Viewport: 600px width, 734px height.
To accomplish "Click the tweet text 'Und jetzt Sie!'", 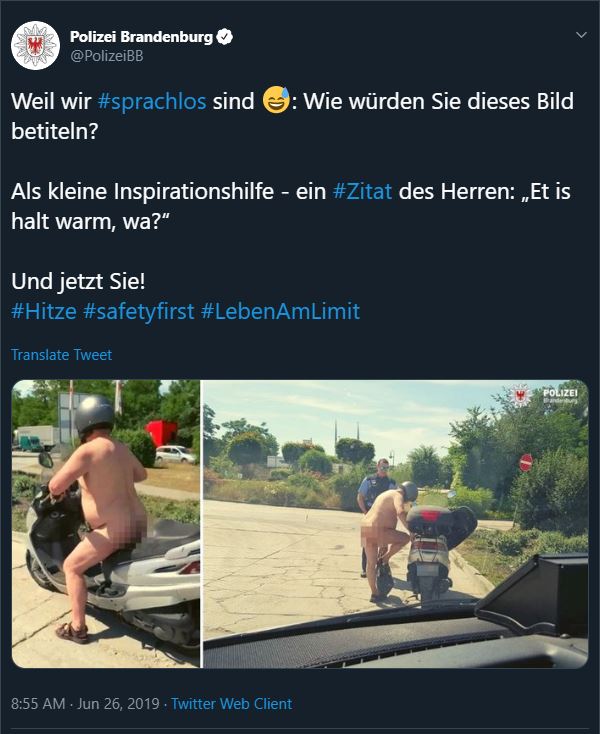I will click(78, 281).
